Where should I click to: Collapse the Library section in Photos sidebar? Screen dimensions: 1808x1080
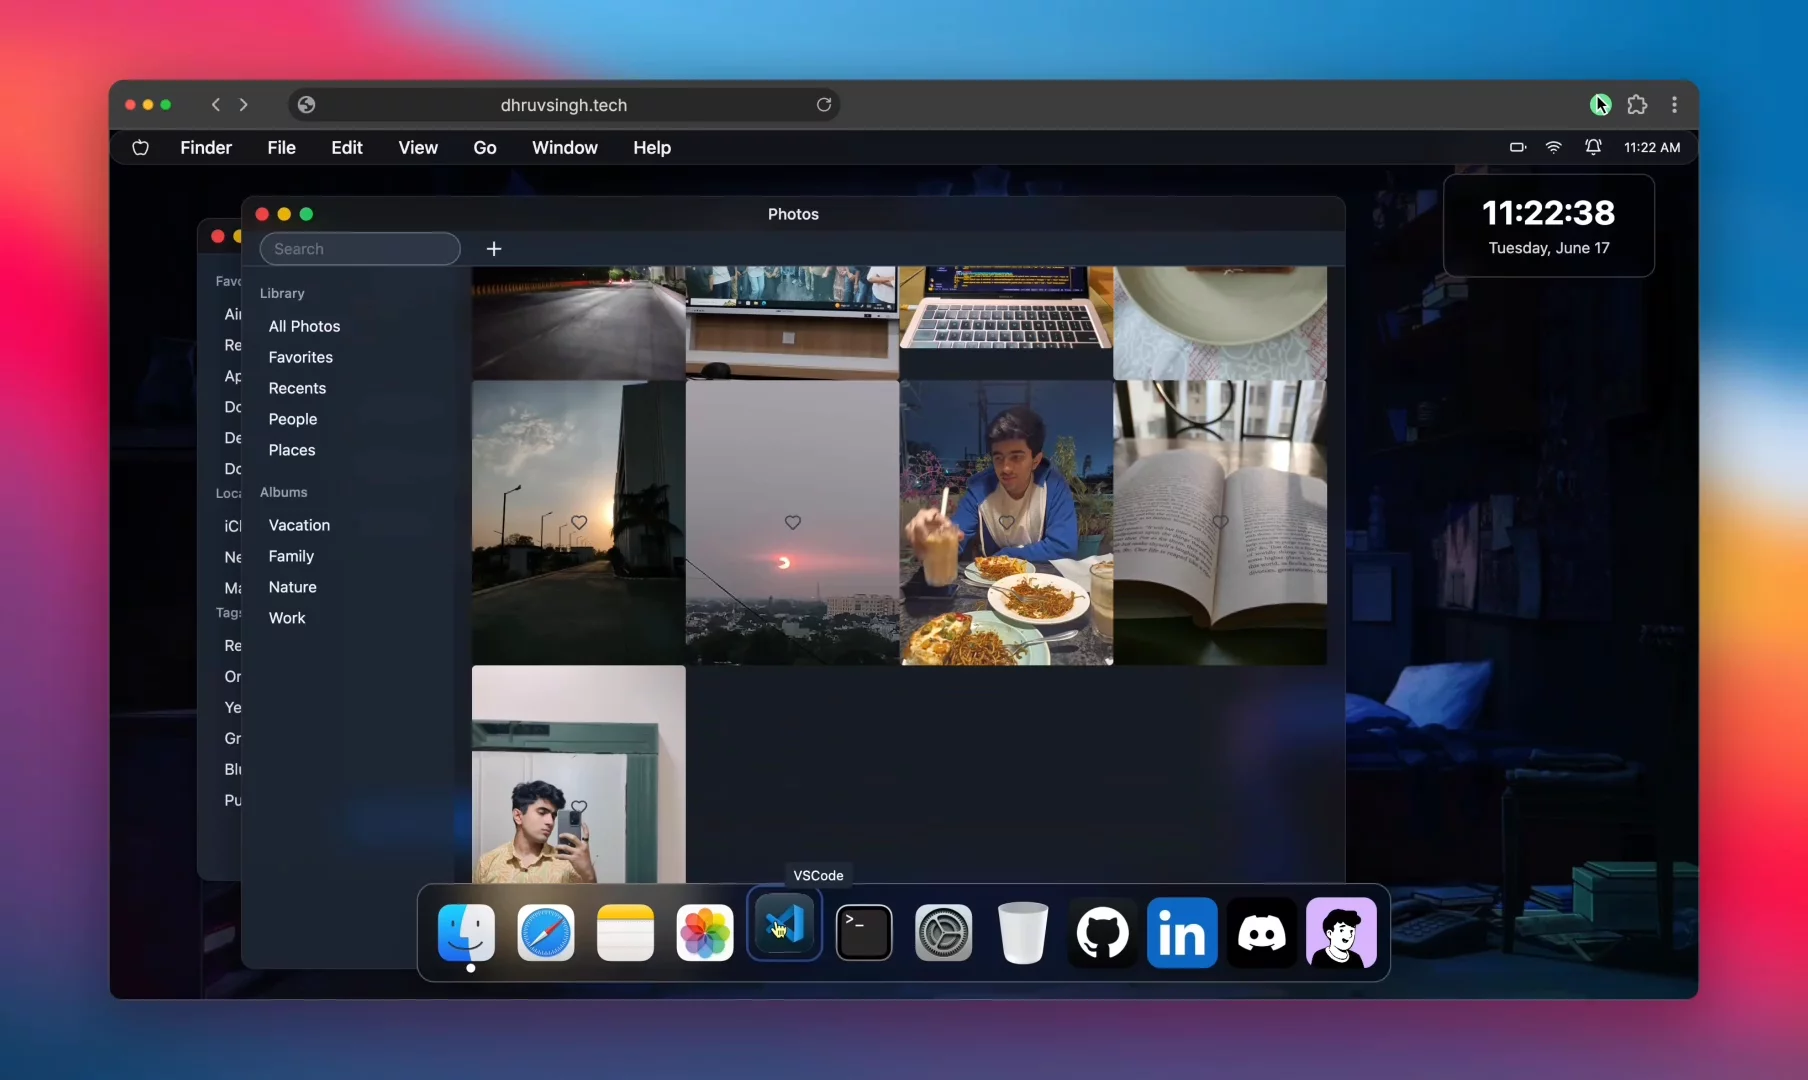point(283,293)
